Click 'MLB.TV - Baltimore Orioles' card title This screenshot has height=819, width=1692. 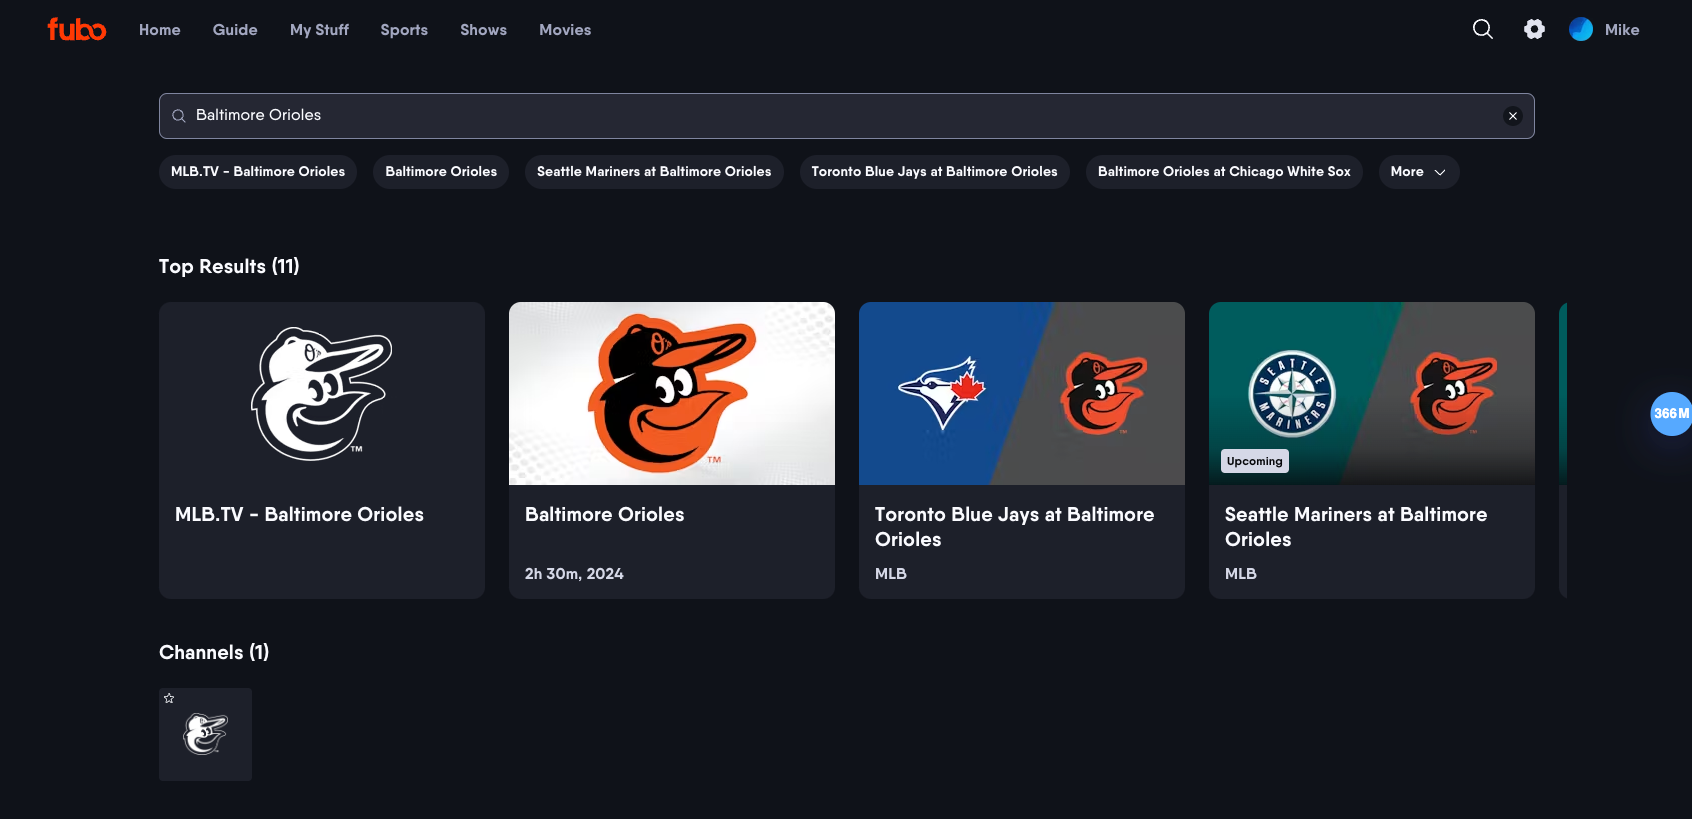(x=299, y=514)
